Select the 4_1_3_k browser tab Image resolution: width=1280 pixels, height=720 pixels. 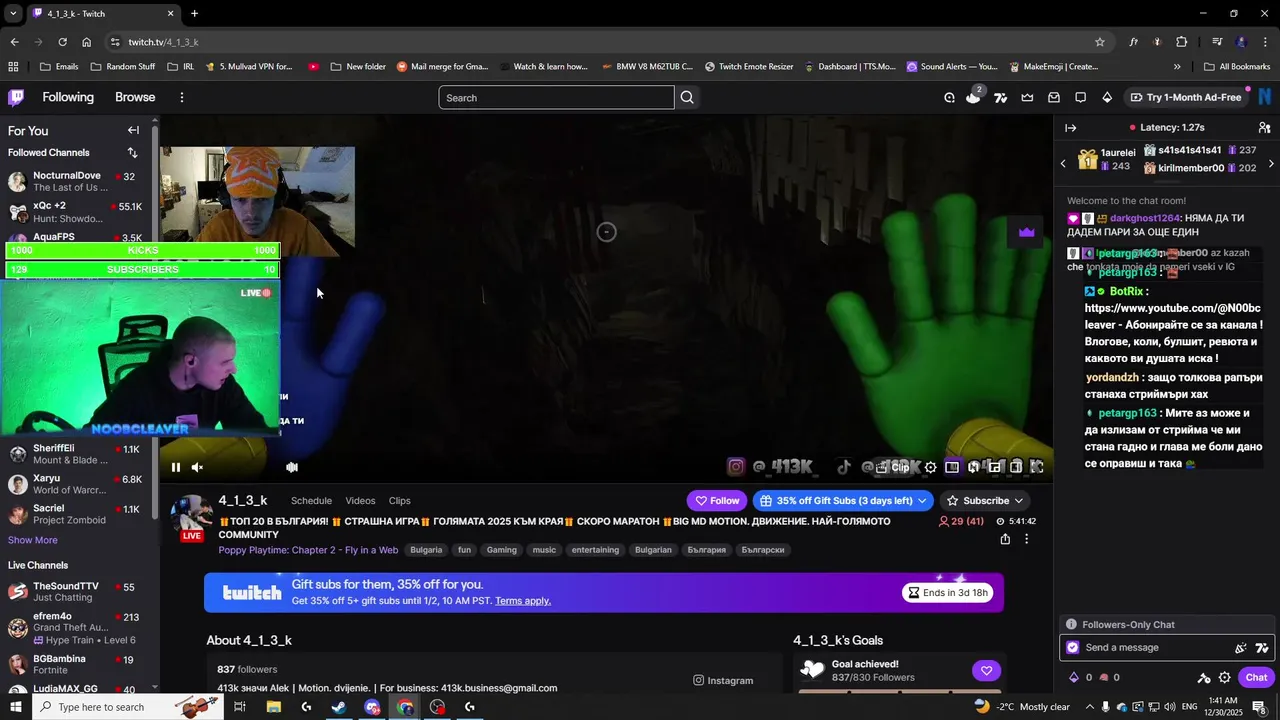click(x=103, y=14)
